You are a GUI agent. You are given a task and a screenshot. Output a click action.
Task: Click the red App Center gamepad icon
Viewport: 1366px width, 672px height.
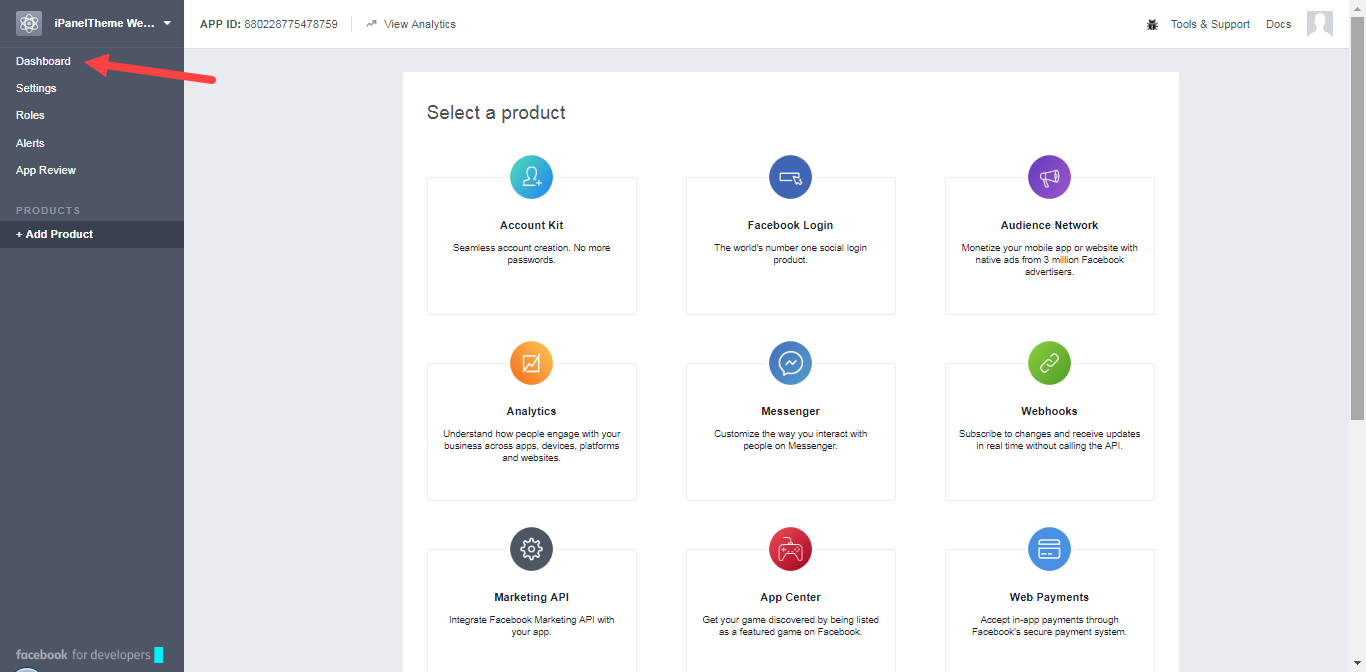[790, 549]
